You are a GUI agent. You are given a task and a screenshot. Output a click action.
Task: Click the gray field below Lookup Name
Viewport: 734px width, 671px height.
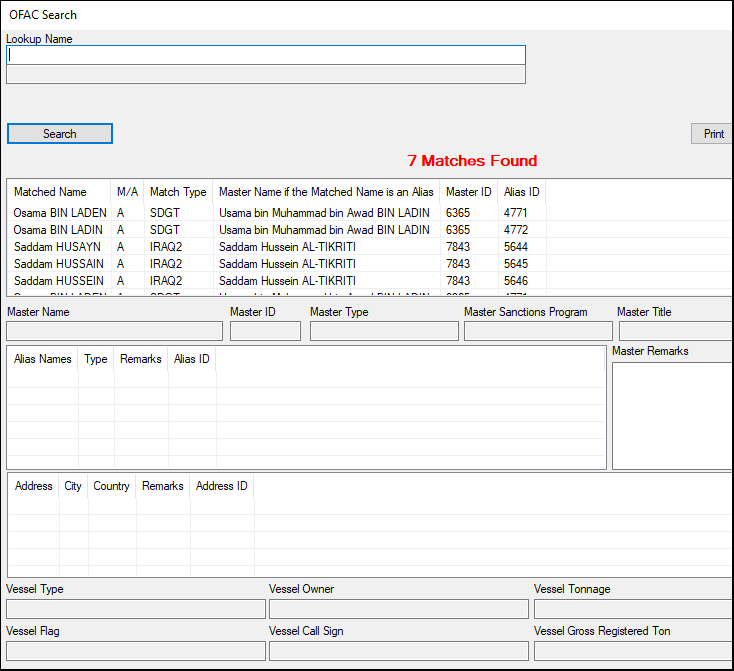(x=266, y=74)
